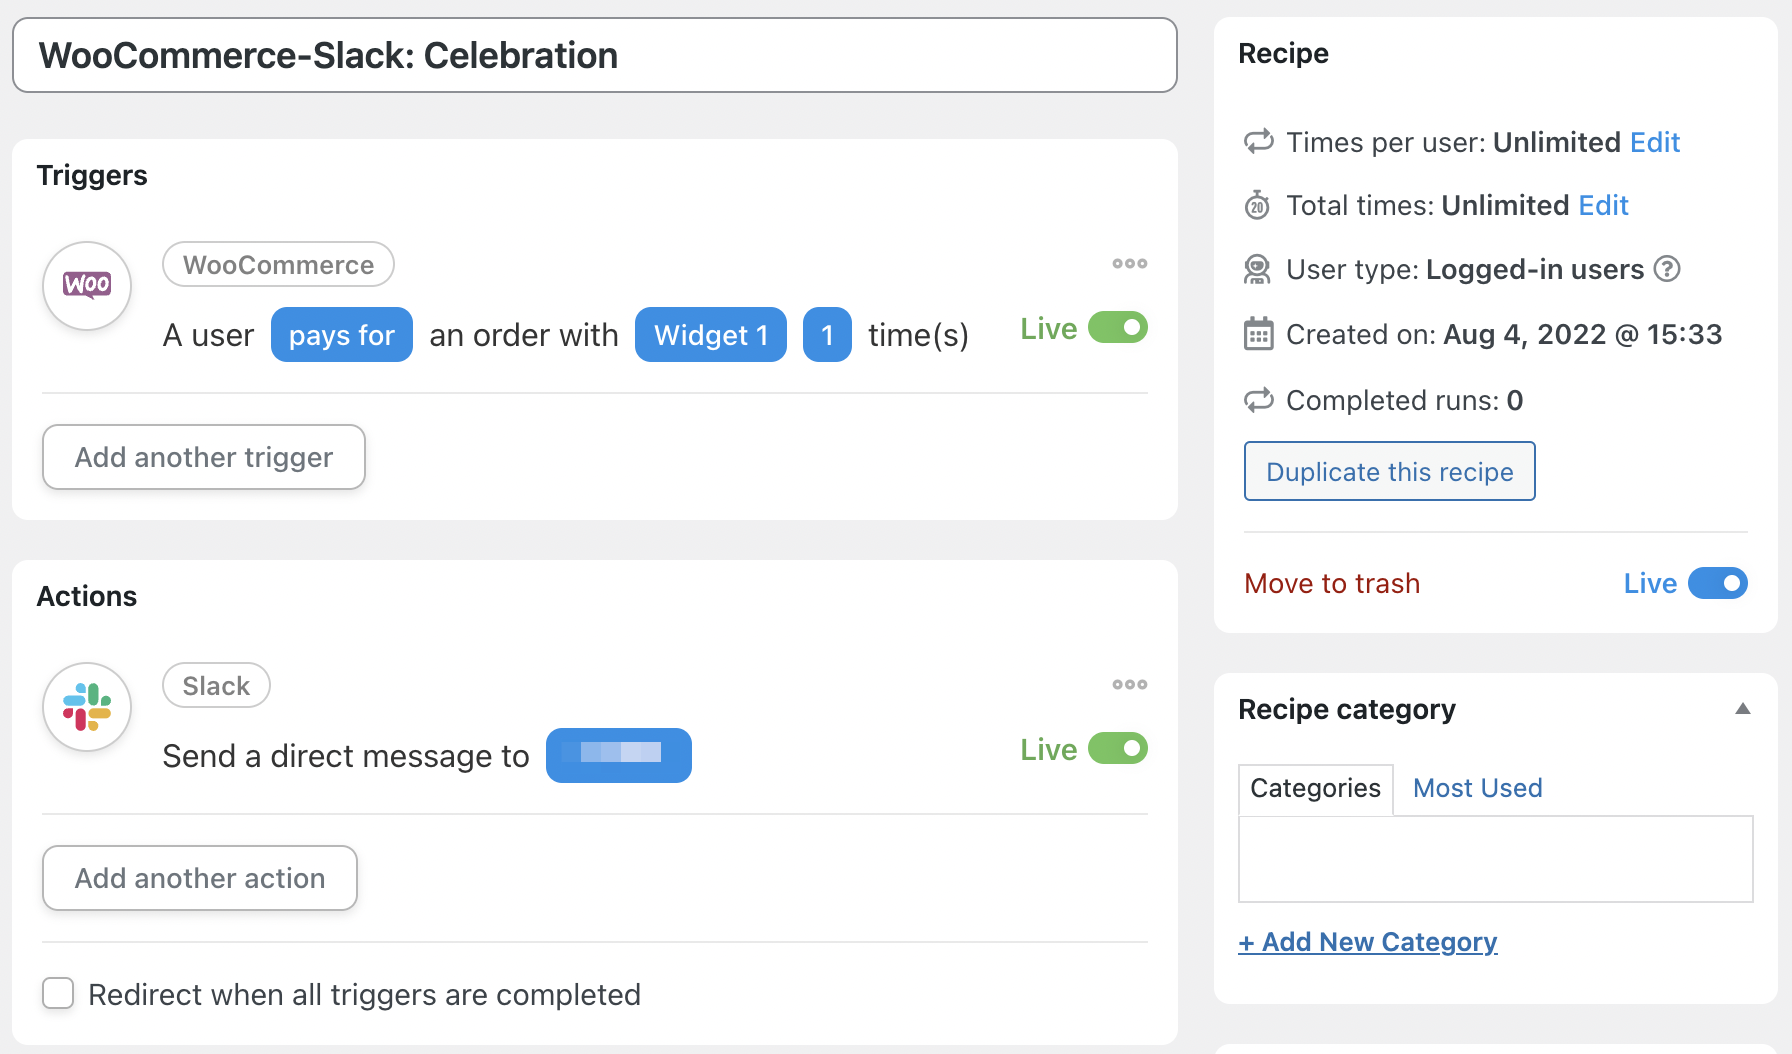This screenshot has width=1792, height=1054.
Task: Click the 'Triggers' section heading
Action: click(92, 175)
